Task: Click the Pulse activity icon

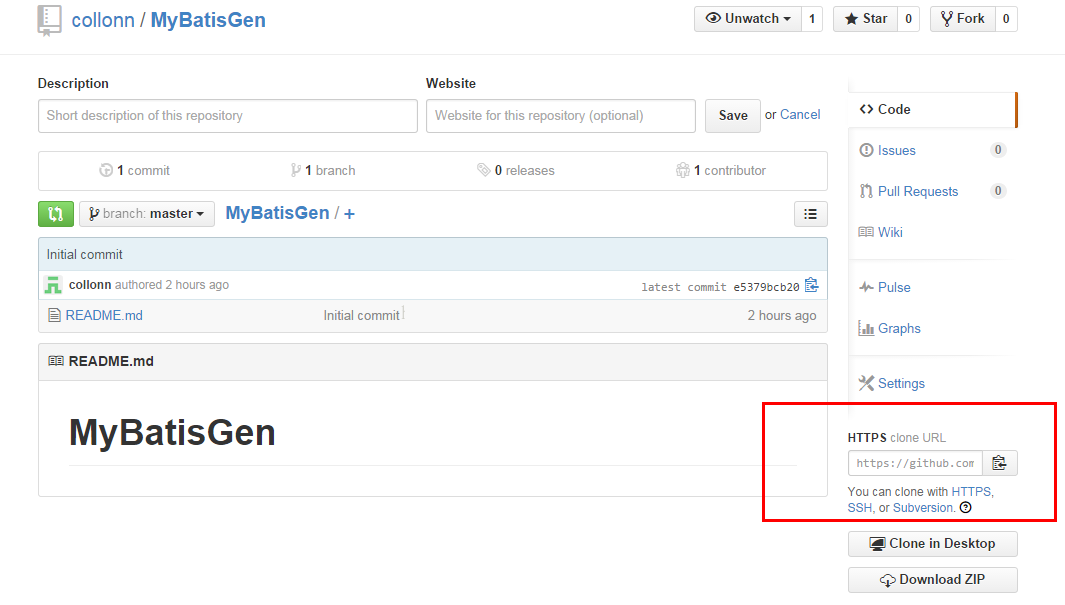Action: point(866,287)
